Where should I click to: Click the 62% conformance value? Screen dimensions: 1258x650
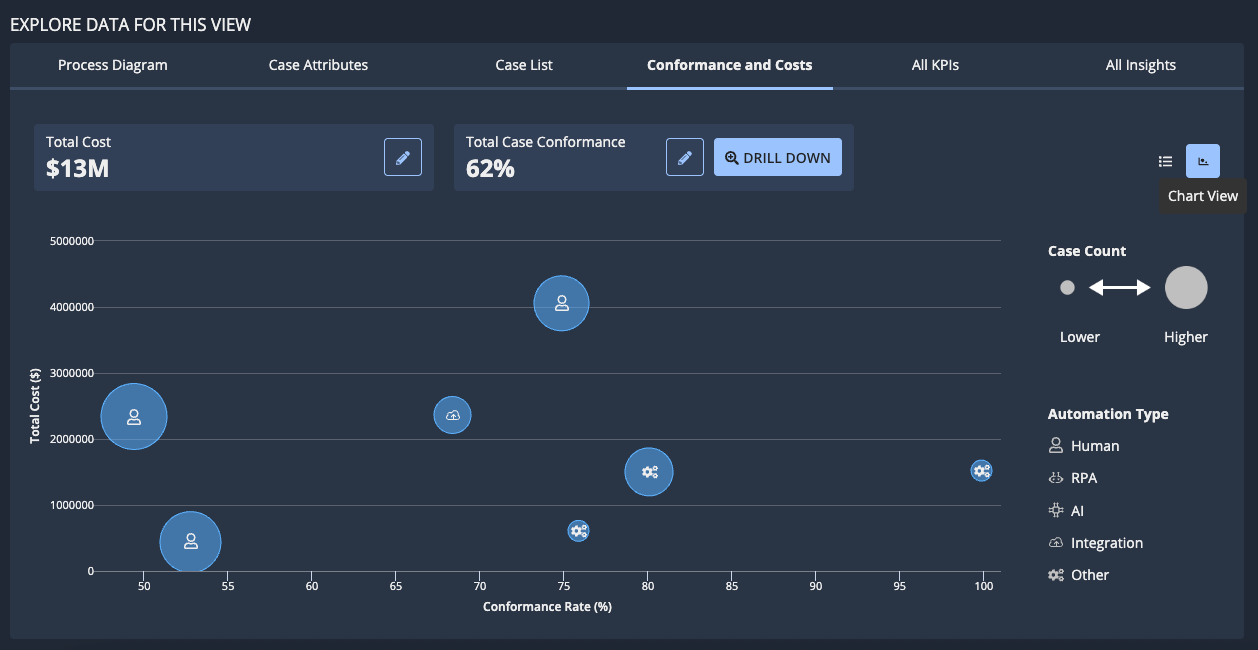pos(490,168)
